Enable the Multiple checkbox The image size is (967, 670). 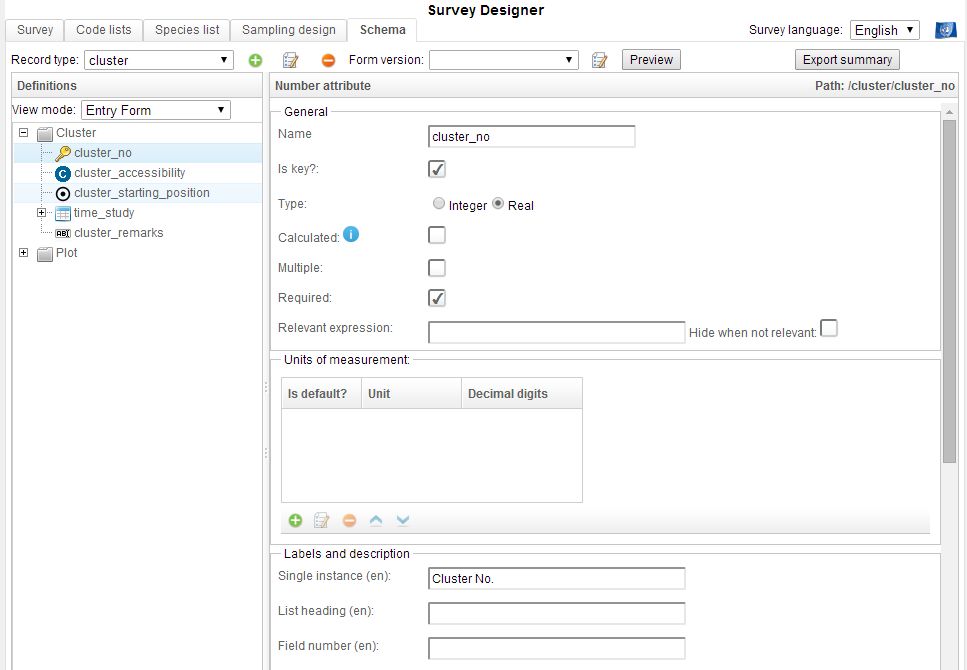click(x=437, y=268)
